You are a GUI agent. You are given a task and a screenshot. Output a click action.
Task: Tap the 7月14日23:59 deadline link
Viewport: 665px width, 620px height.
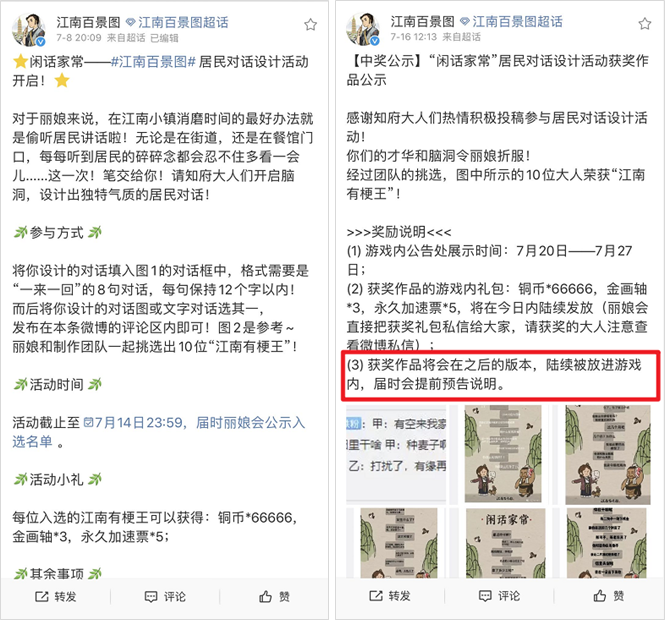(x=133, y=422)
